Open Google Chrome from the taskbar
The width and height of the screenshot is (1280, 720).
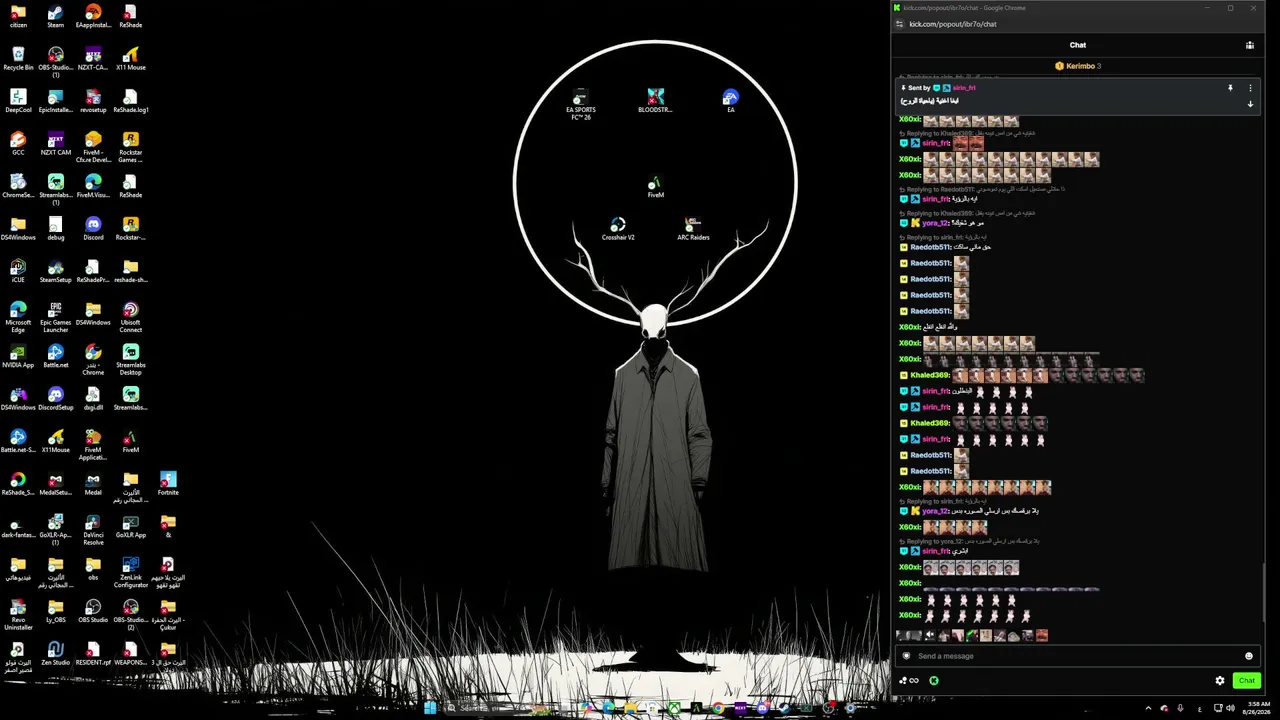(x=718, y=708)
